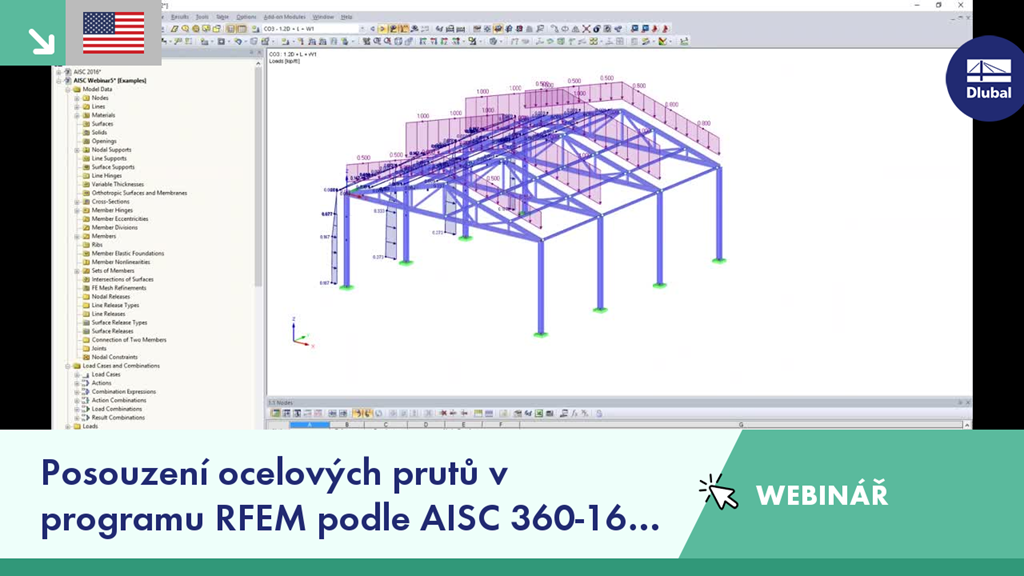Click red delete-row icon in table toolbar
The height and width of the screenshot is (576, 1024).
(443, 413)
